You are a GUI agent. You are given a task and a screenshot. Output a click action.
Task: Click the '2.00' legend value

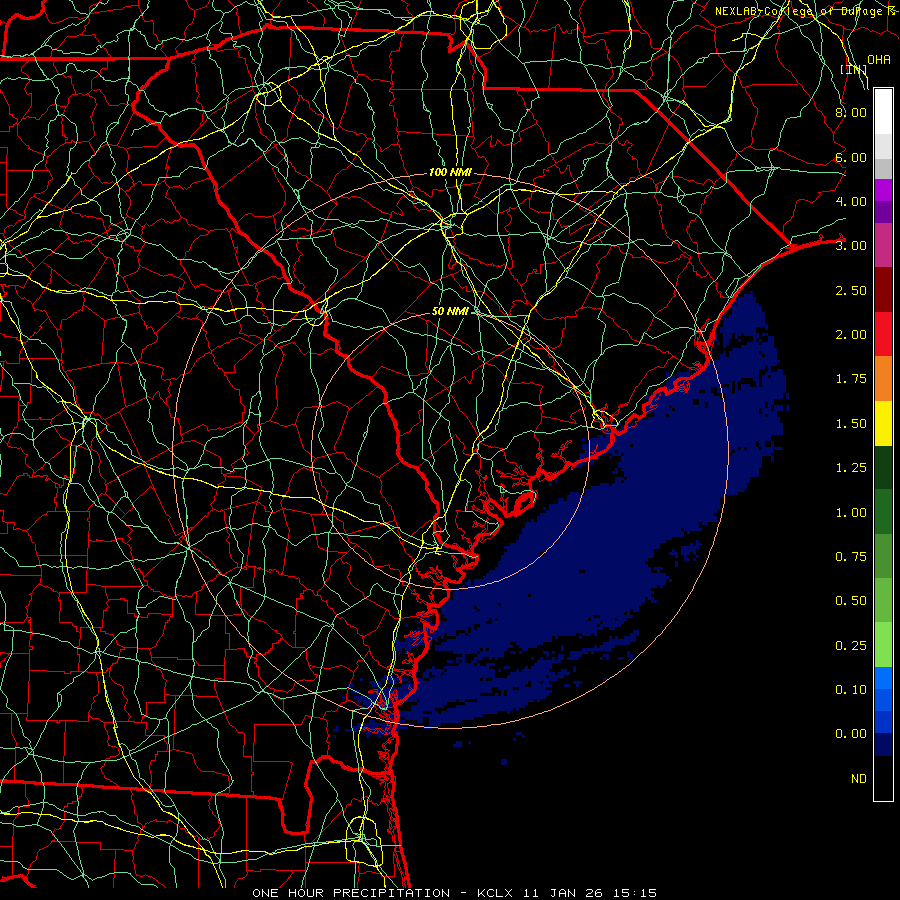tap(851, 335)
